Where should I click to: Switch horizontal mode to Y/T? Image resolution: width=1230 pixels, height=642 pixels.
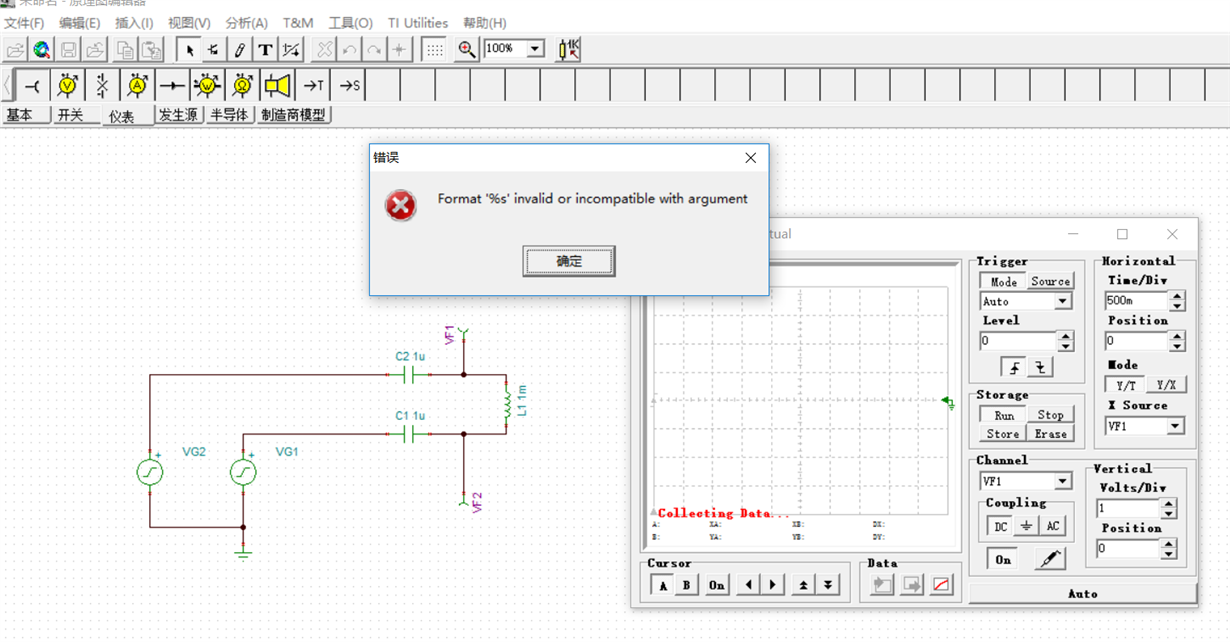coord(1125,385)
